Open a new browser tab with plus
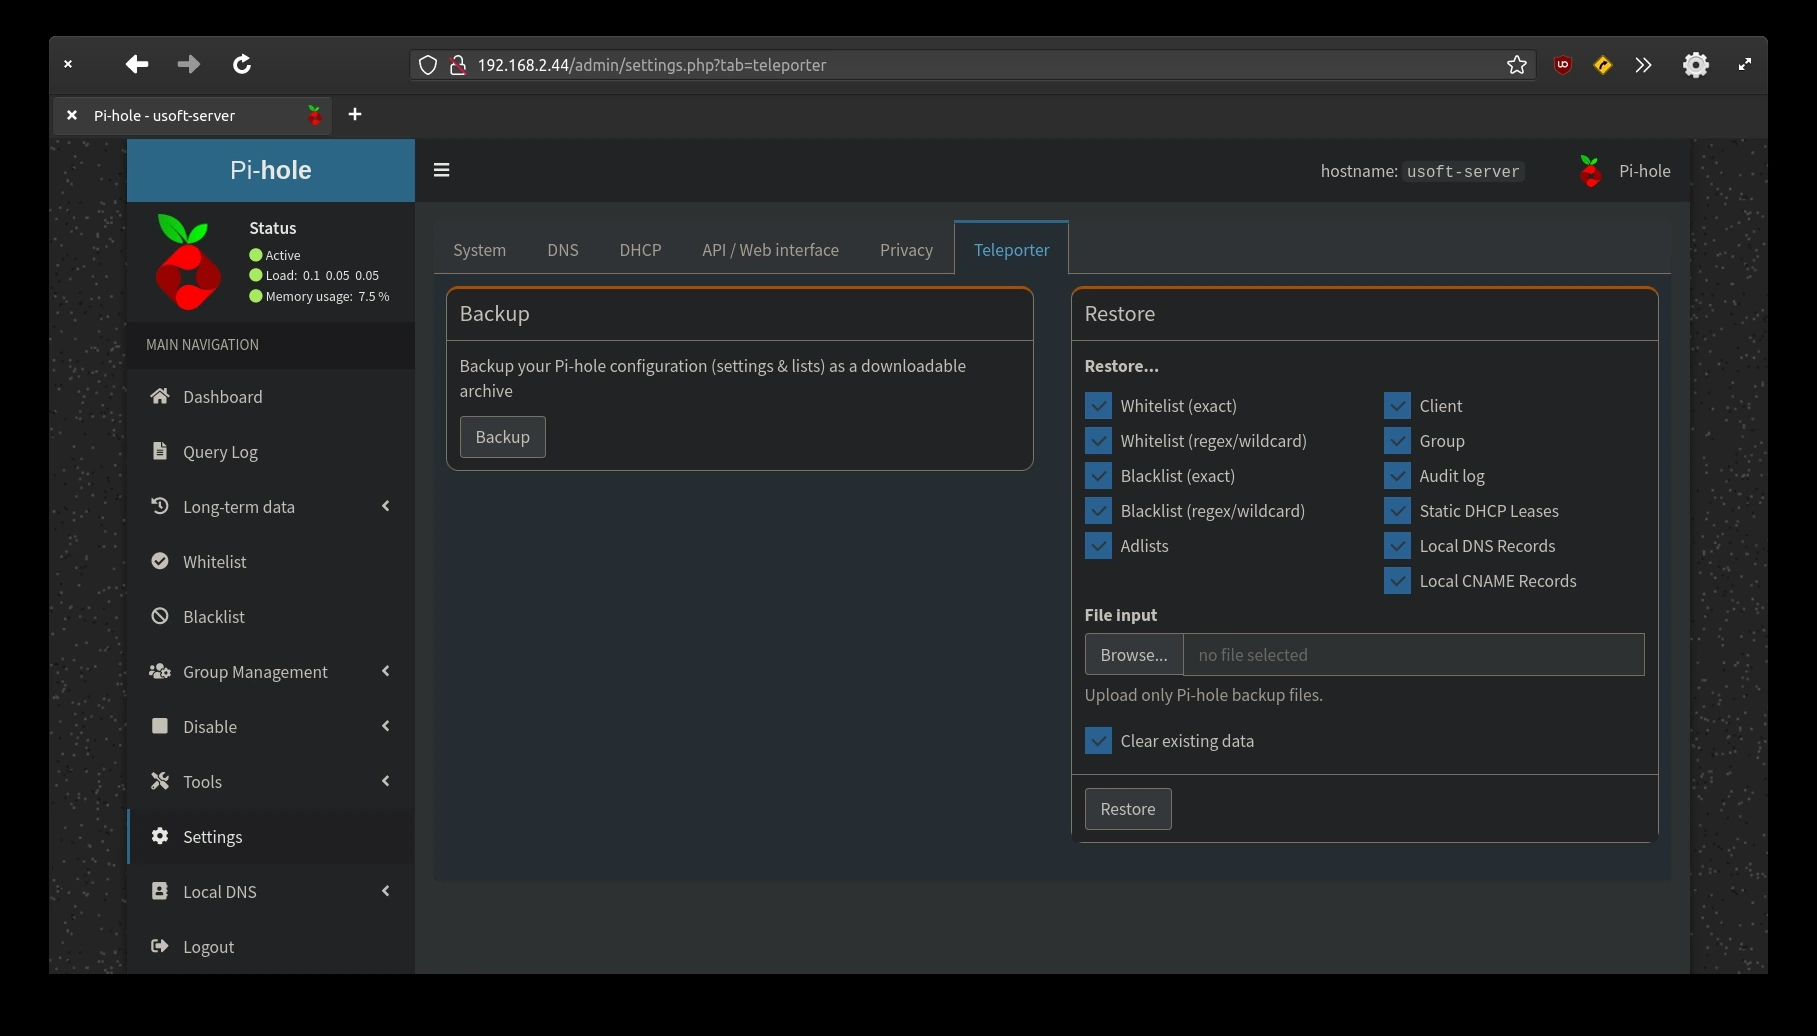Screen dimensions: 1817x1036 point(355,114)
